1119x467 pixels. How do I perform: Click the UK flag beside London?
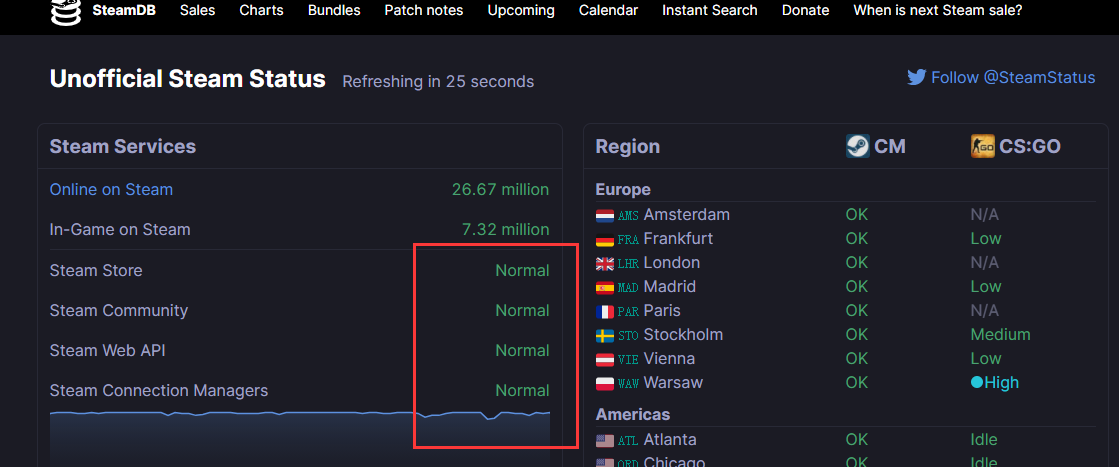tap(605, 263)
